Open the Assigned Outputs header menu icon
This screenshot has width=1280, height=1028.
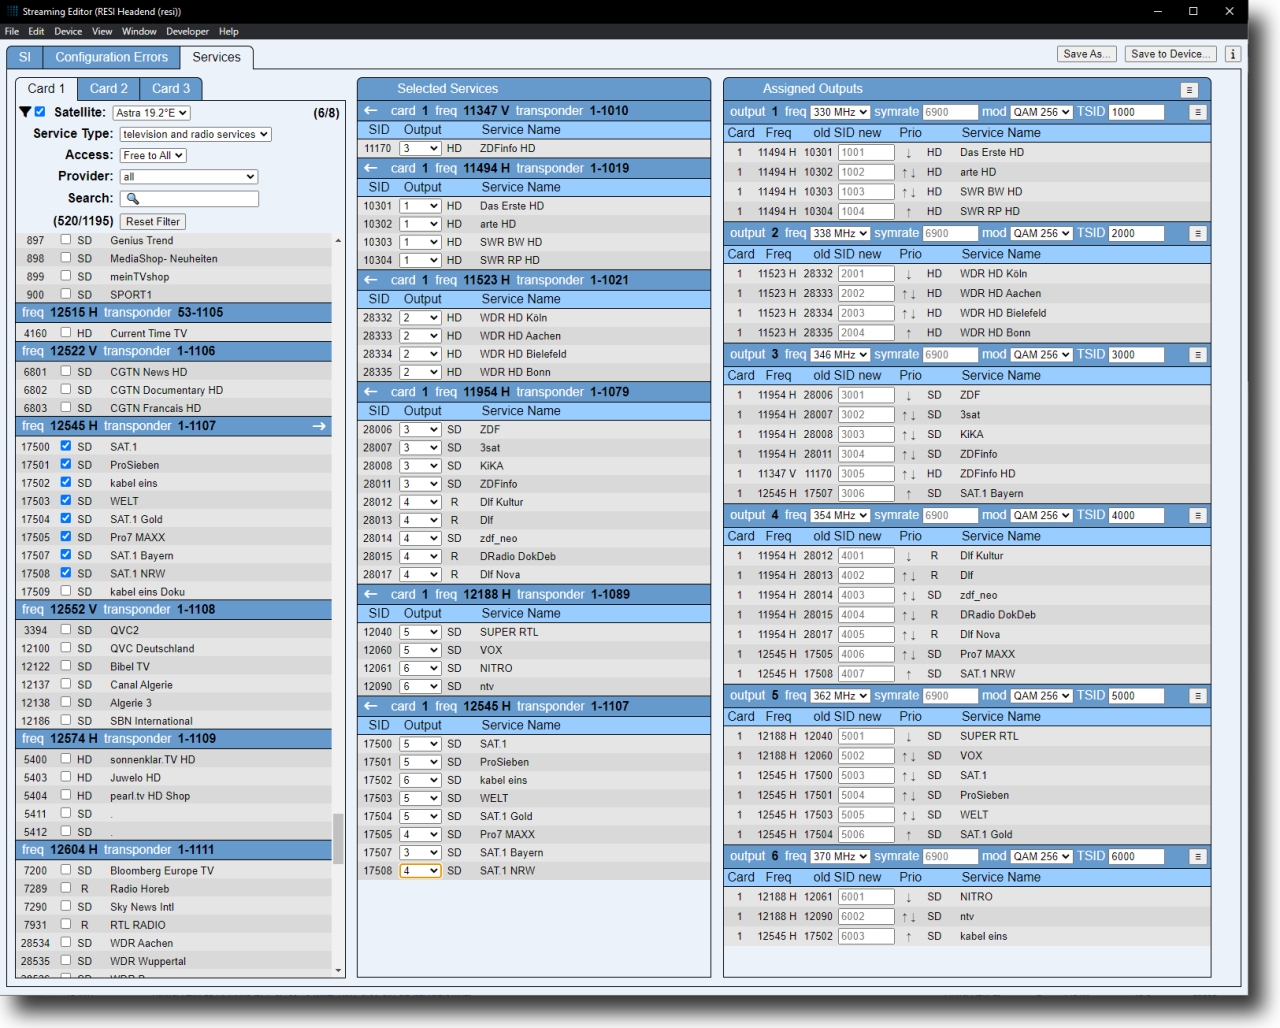click(1189, 90)
